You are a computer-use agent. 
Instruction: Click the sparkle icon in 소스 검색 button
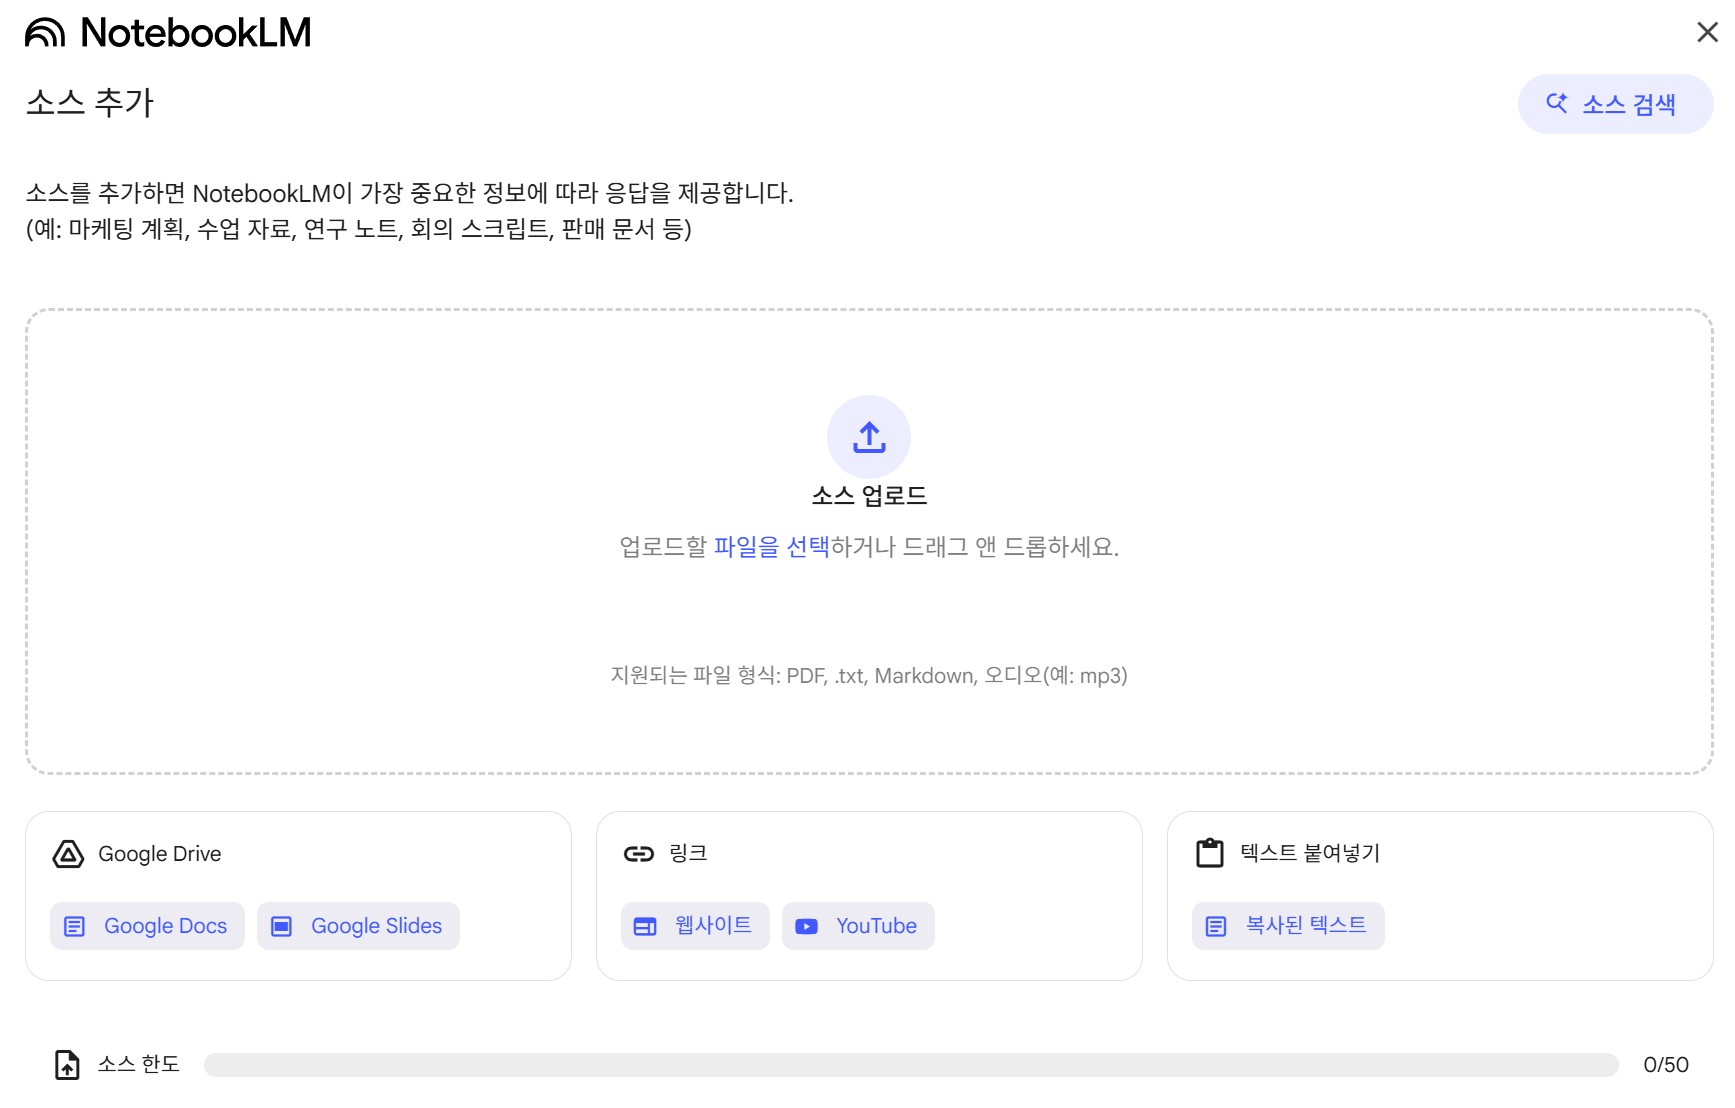point(1556,102)
